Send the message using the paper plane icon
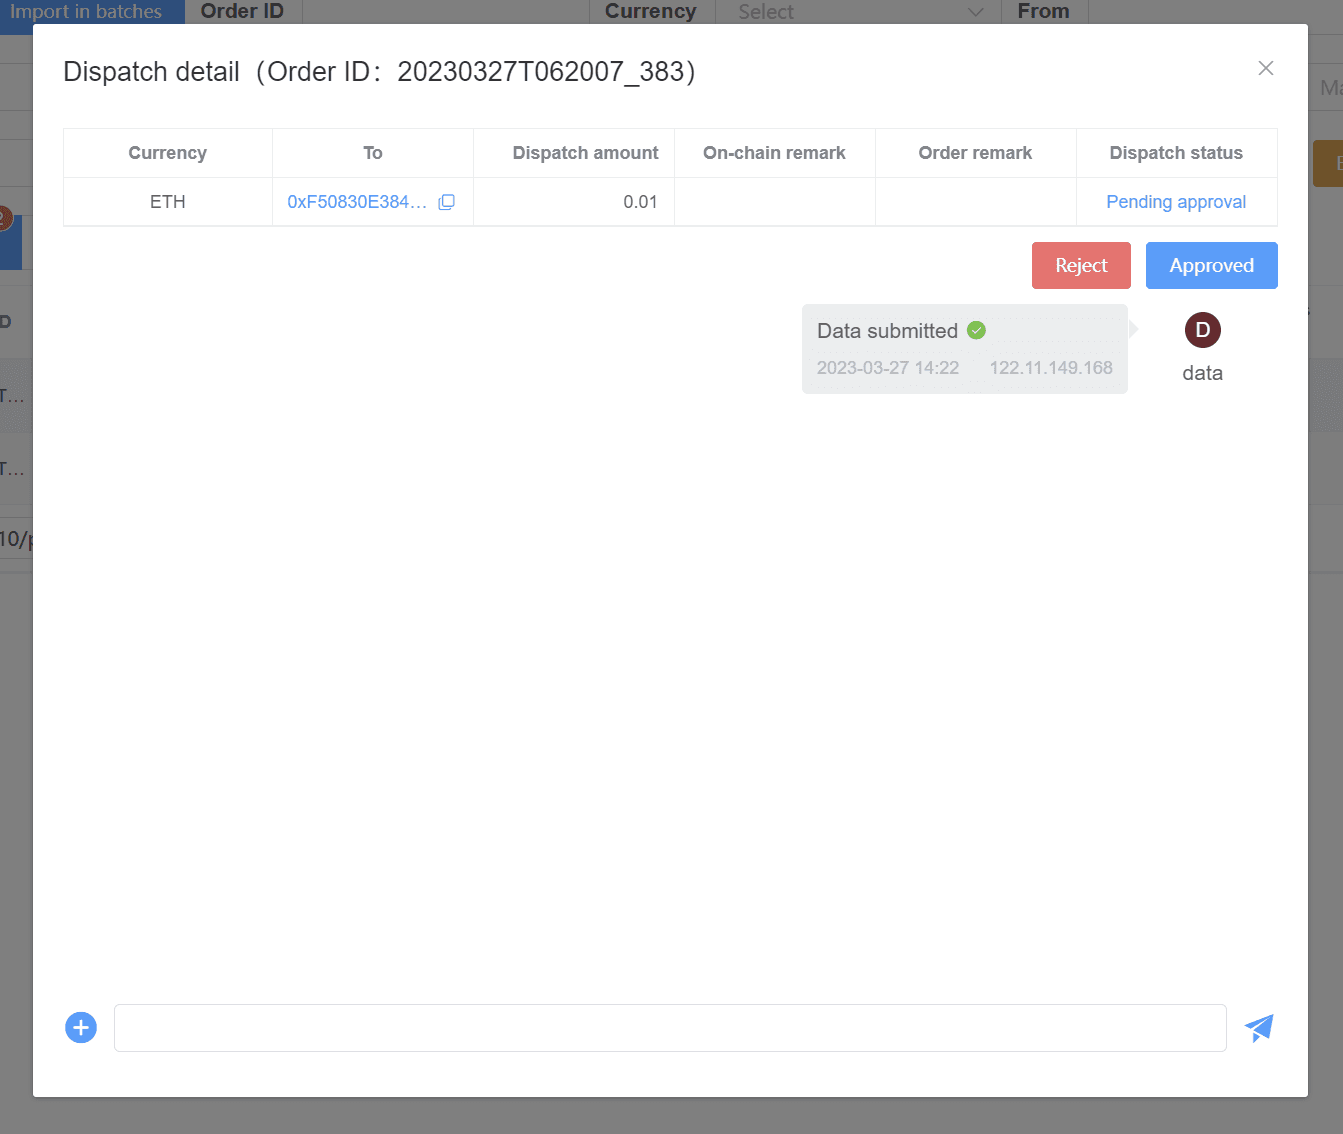This screenshot has width=1343, height=1134. coord(1258,1027)
